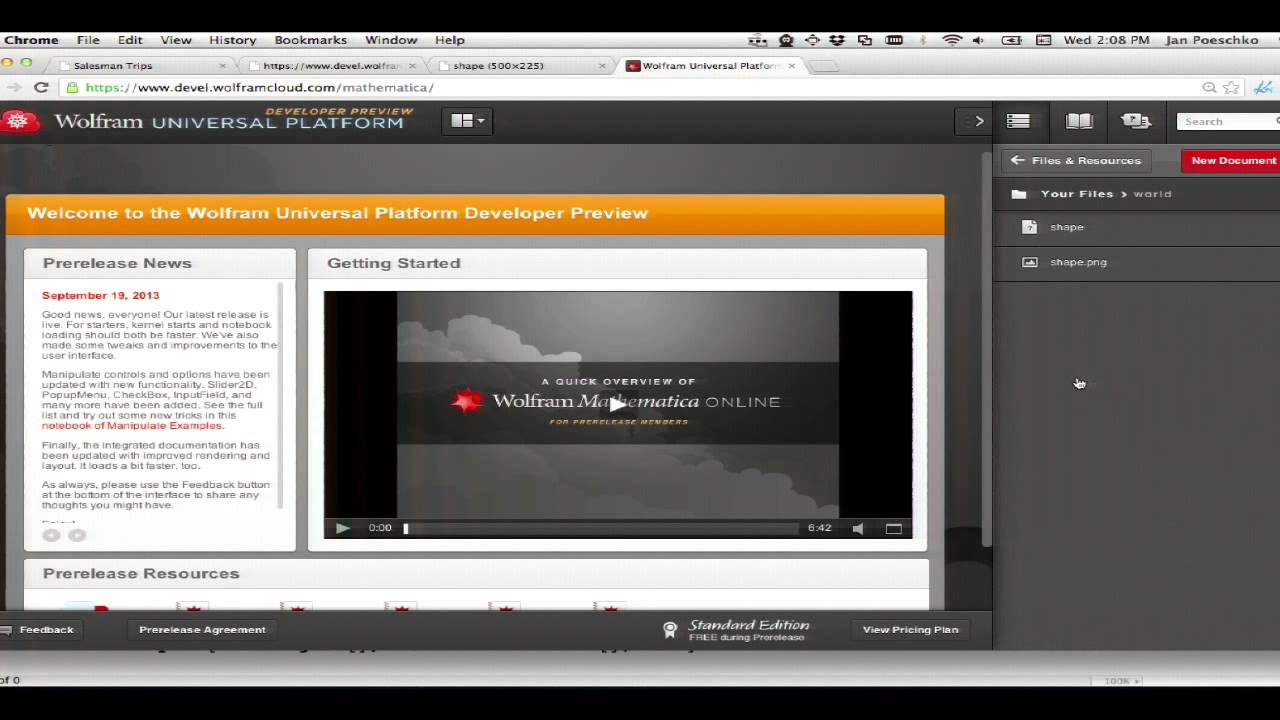Open the History menu
The height and width of the screenshot is (720, 1280).
point(233,40)
